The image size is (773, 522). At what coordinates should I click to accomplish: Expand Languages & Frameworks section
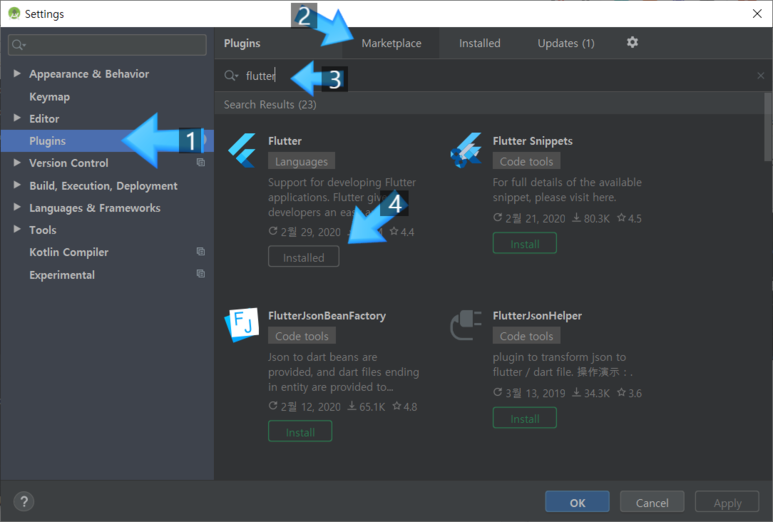pyautogui.click(x=17, y=207)
